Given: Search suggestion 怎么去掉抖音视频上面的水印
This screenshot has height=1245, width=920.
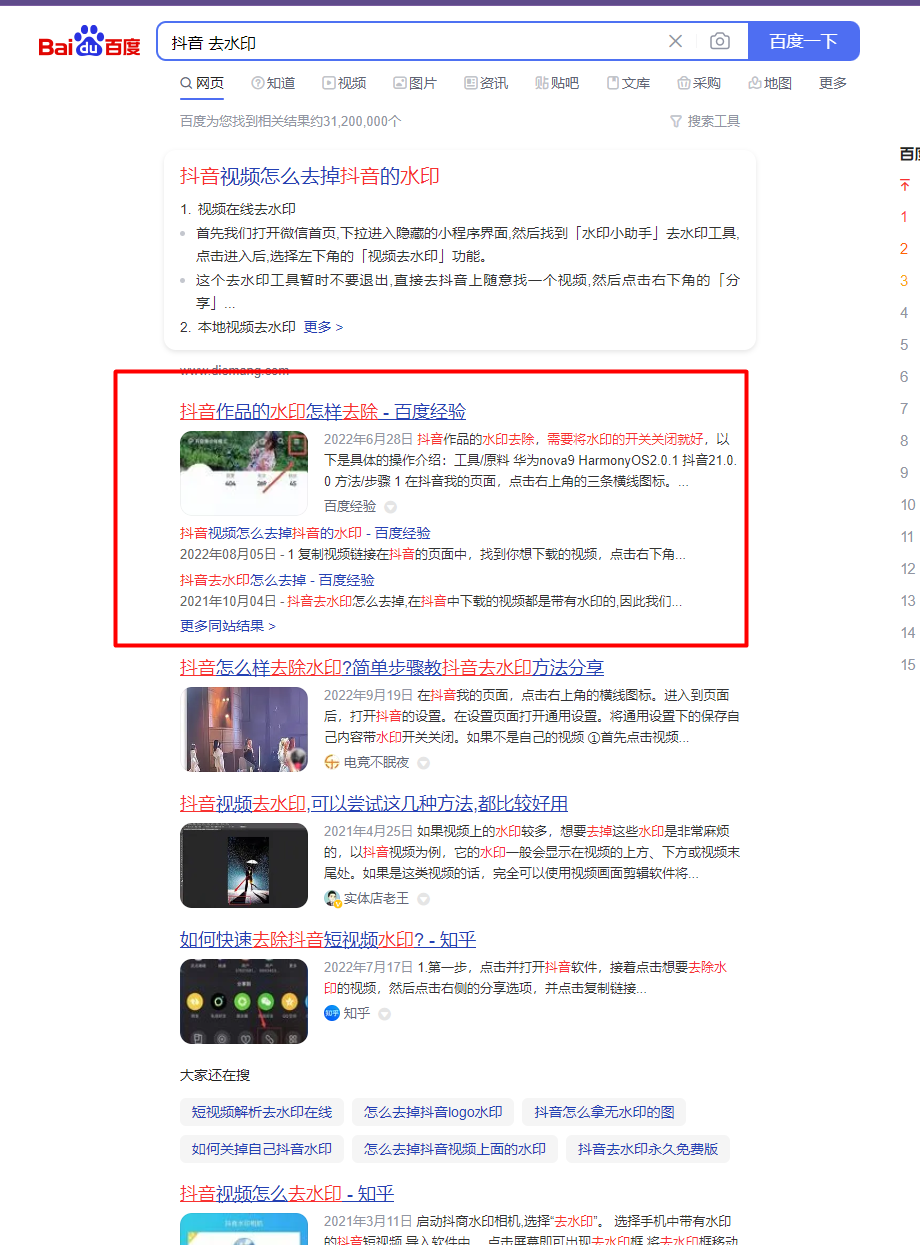Looking at the screenshot, I should click(455, 1149).
